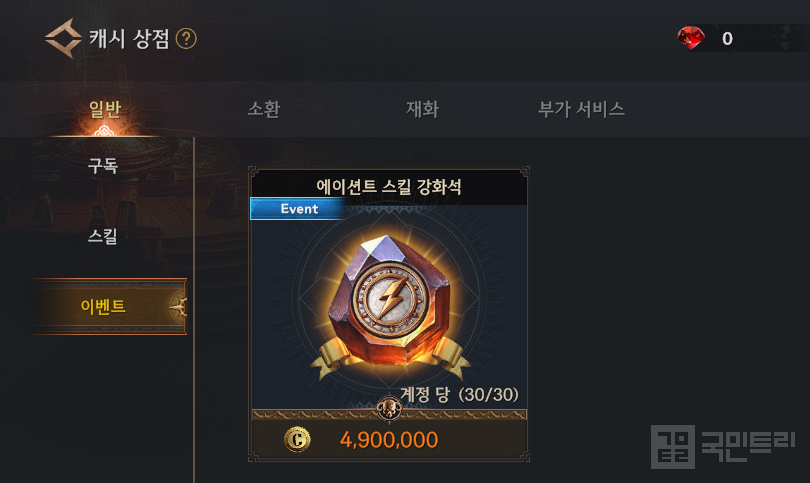
Task: Switch to the 소환 tab
Action: 263,109
